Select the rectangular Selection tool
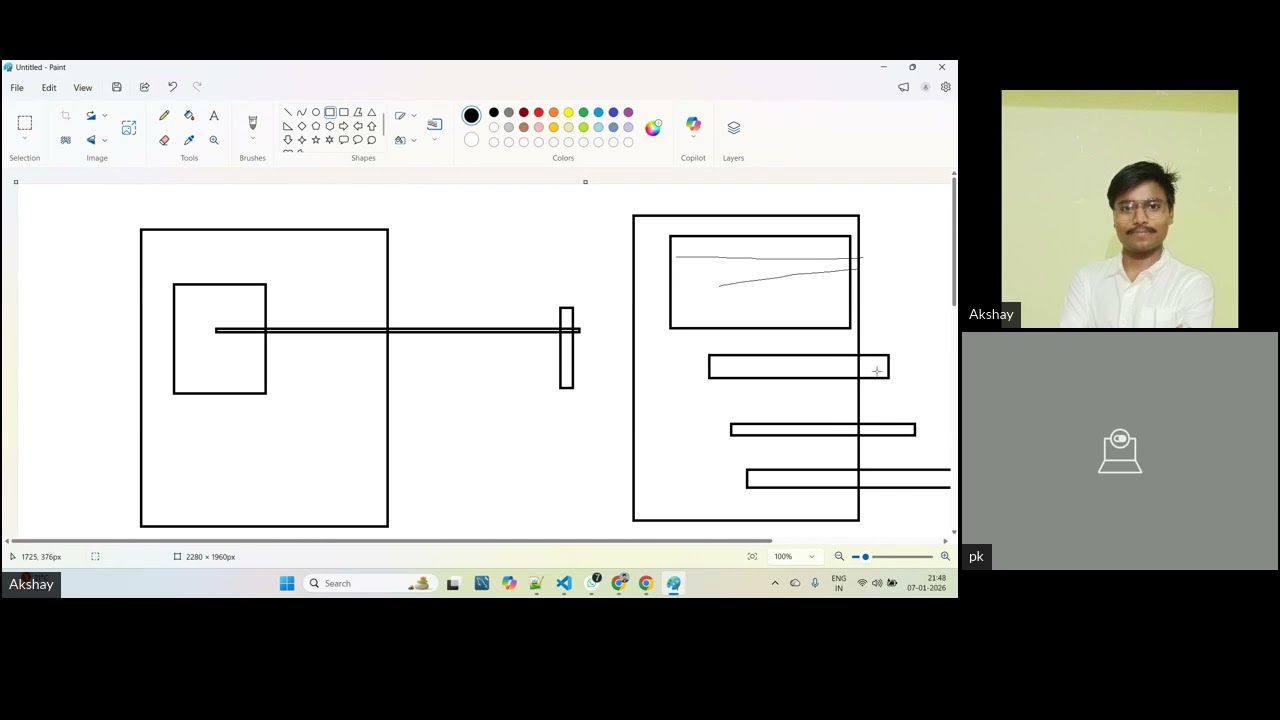The width and height of the screenshot is (1280, 720). pyautogui.click(x=25, y=123)
